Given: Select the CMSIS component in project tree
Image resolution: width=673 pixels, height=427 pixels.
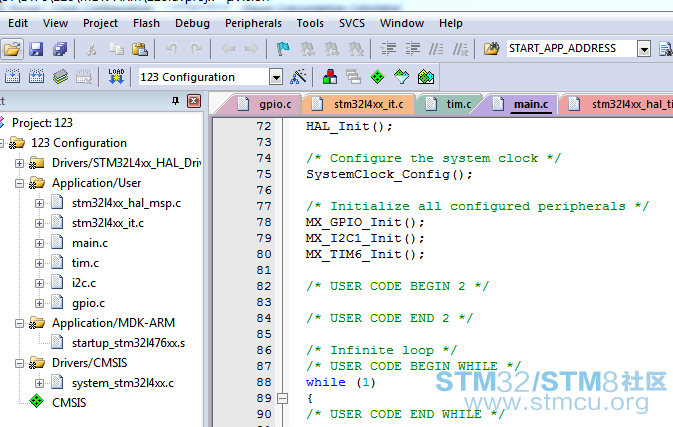Looking at the screenshot, I should [69, 403].
